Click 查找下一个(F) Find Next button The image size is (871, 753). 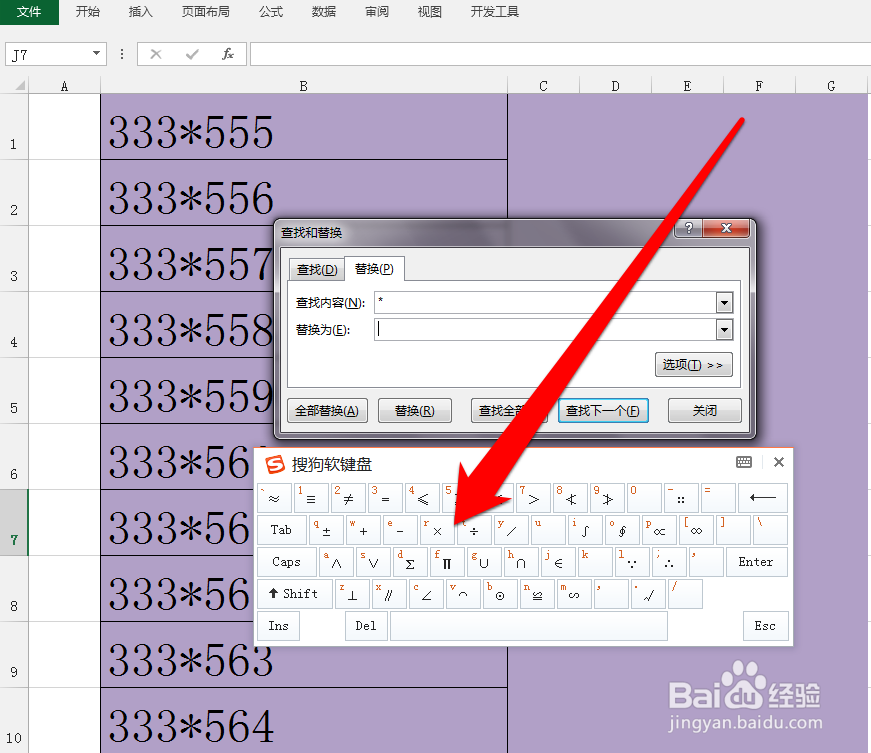603,410
